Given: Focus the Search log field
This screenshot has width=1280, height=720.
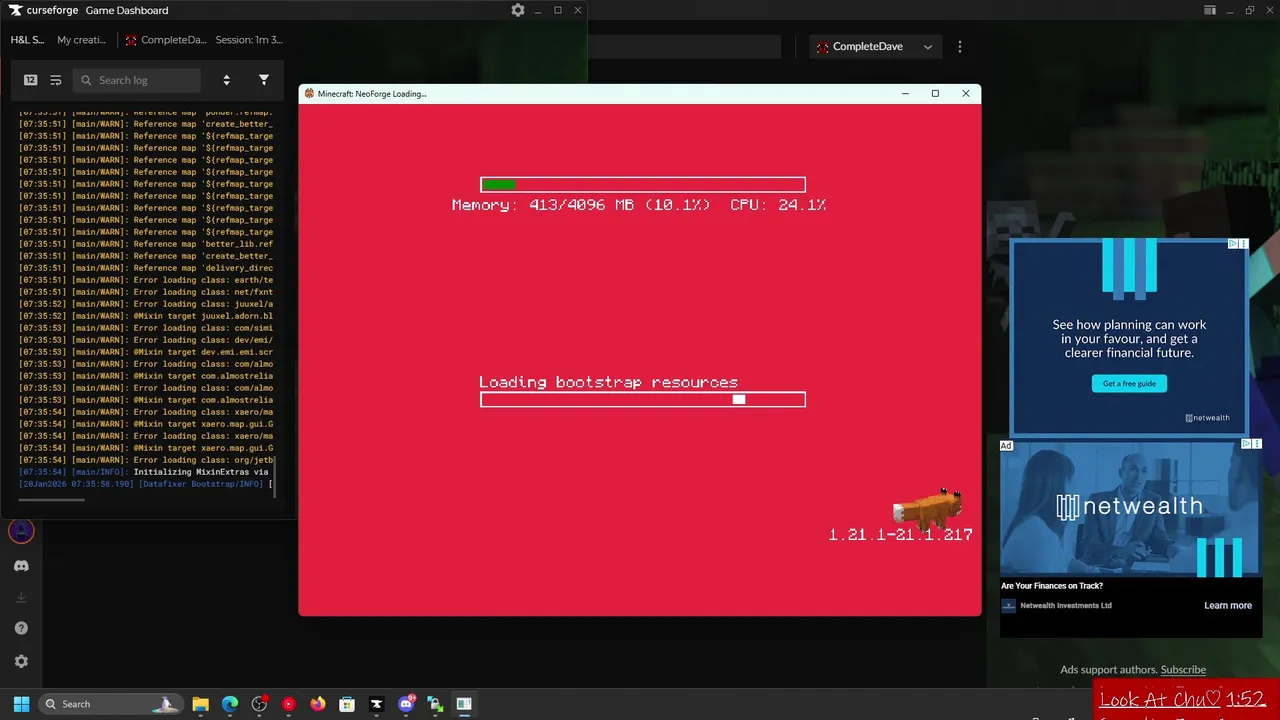Looking at the screenshot, I should [x=137, y=80].
